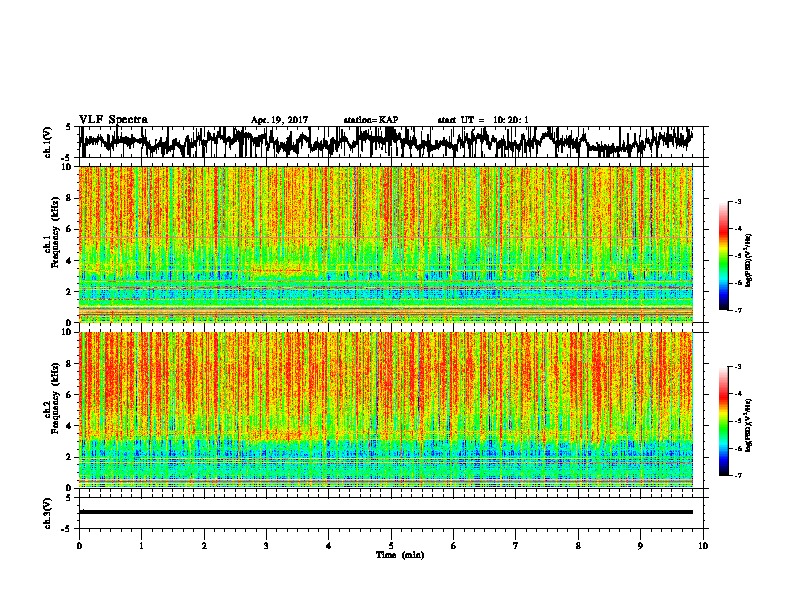Screen dimensions: 792x612
Task: Click the ch.1(V) waveform trace panel
Action: point(391,142)
